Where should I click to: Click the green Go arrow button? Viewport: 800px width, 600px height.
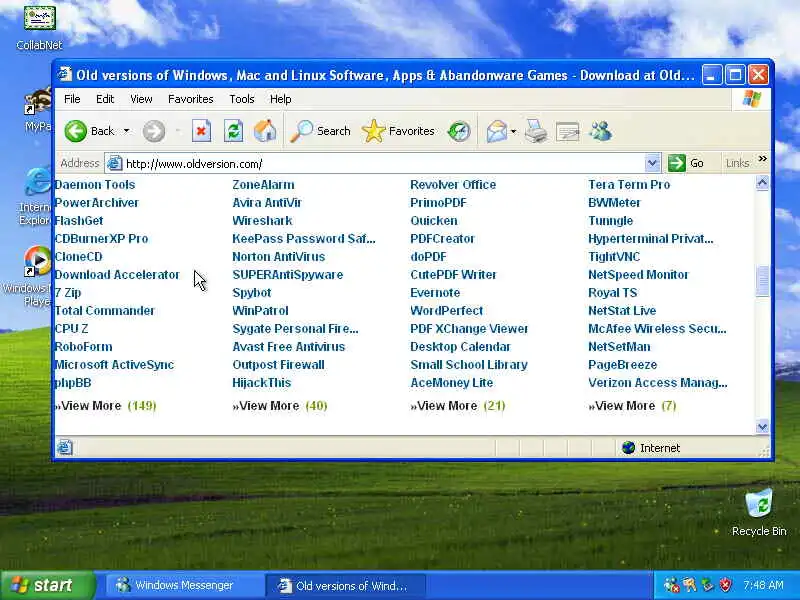pos(677,163)
